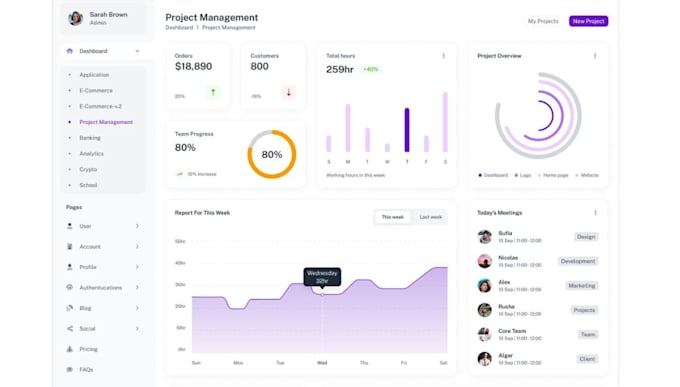Viewport: 680px width, 387px height.
Task: Click the Blog icon in sidebar
Action: 69,308
